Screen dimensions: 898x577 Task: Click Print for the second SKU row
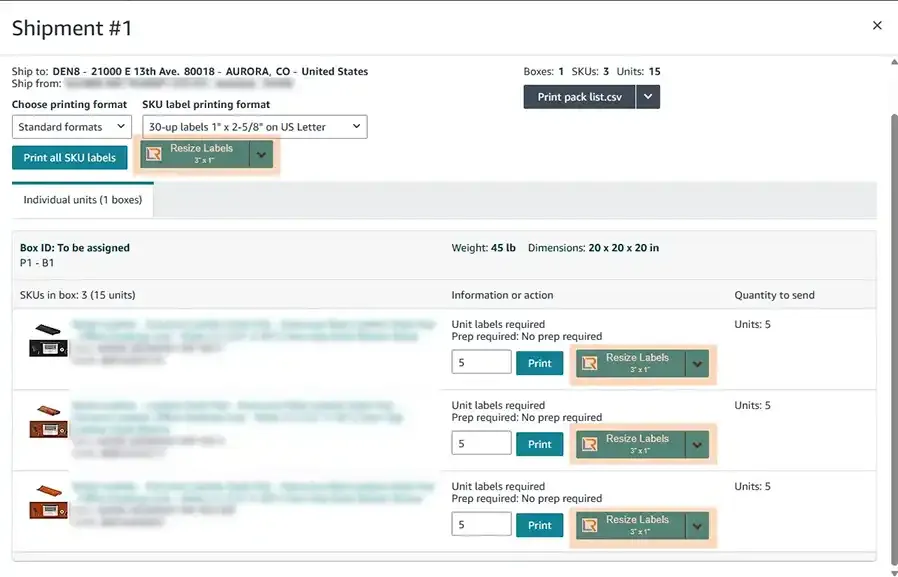point(539,444)
